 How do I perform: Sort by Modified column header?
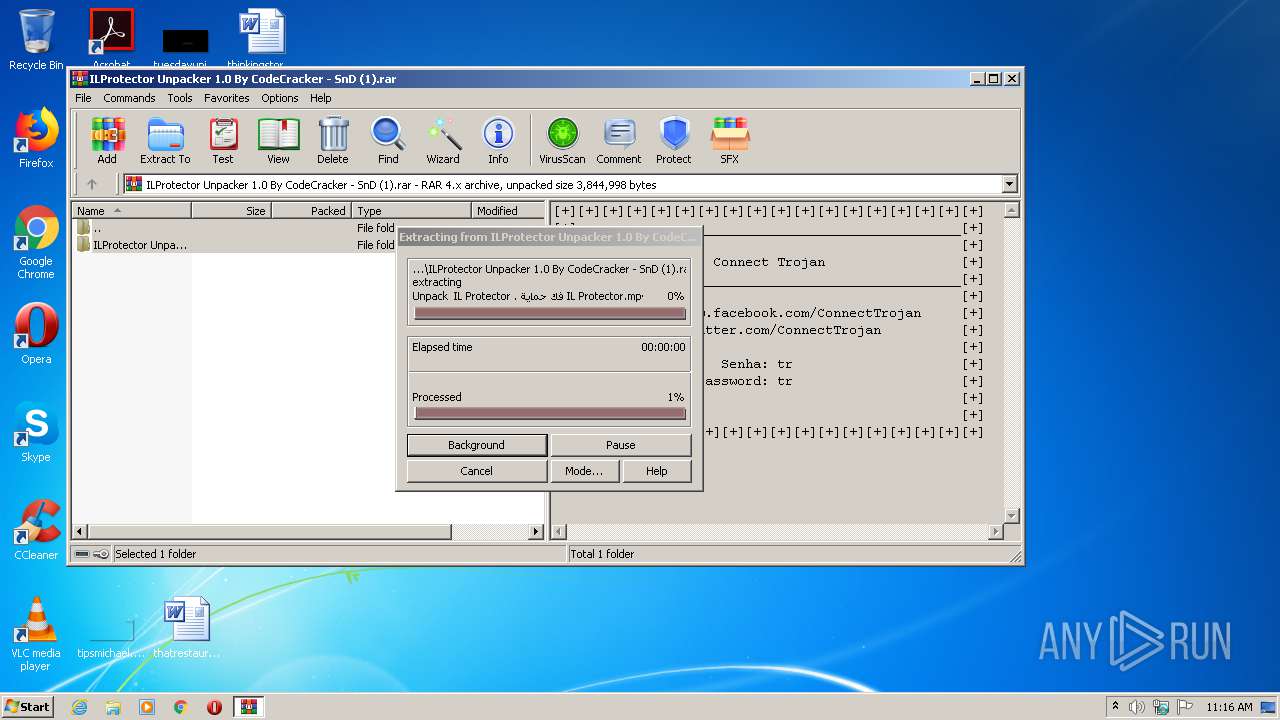click(508, 211)
